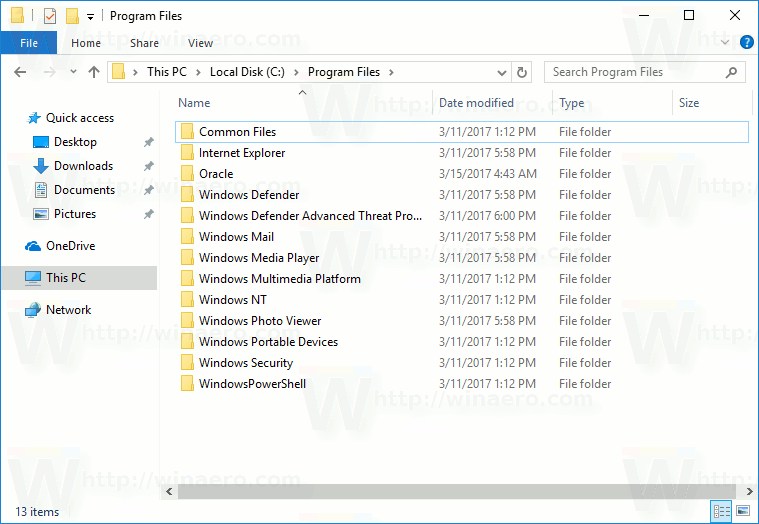Switch to Details view in status bar
Viewport: 759px width, 524px height.
coord(721,511)
